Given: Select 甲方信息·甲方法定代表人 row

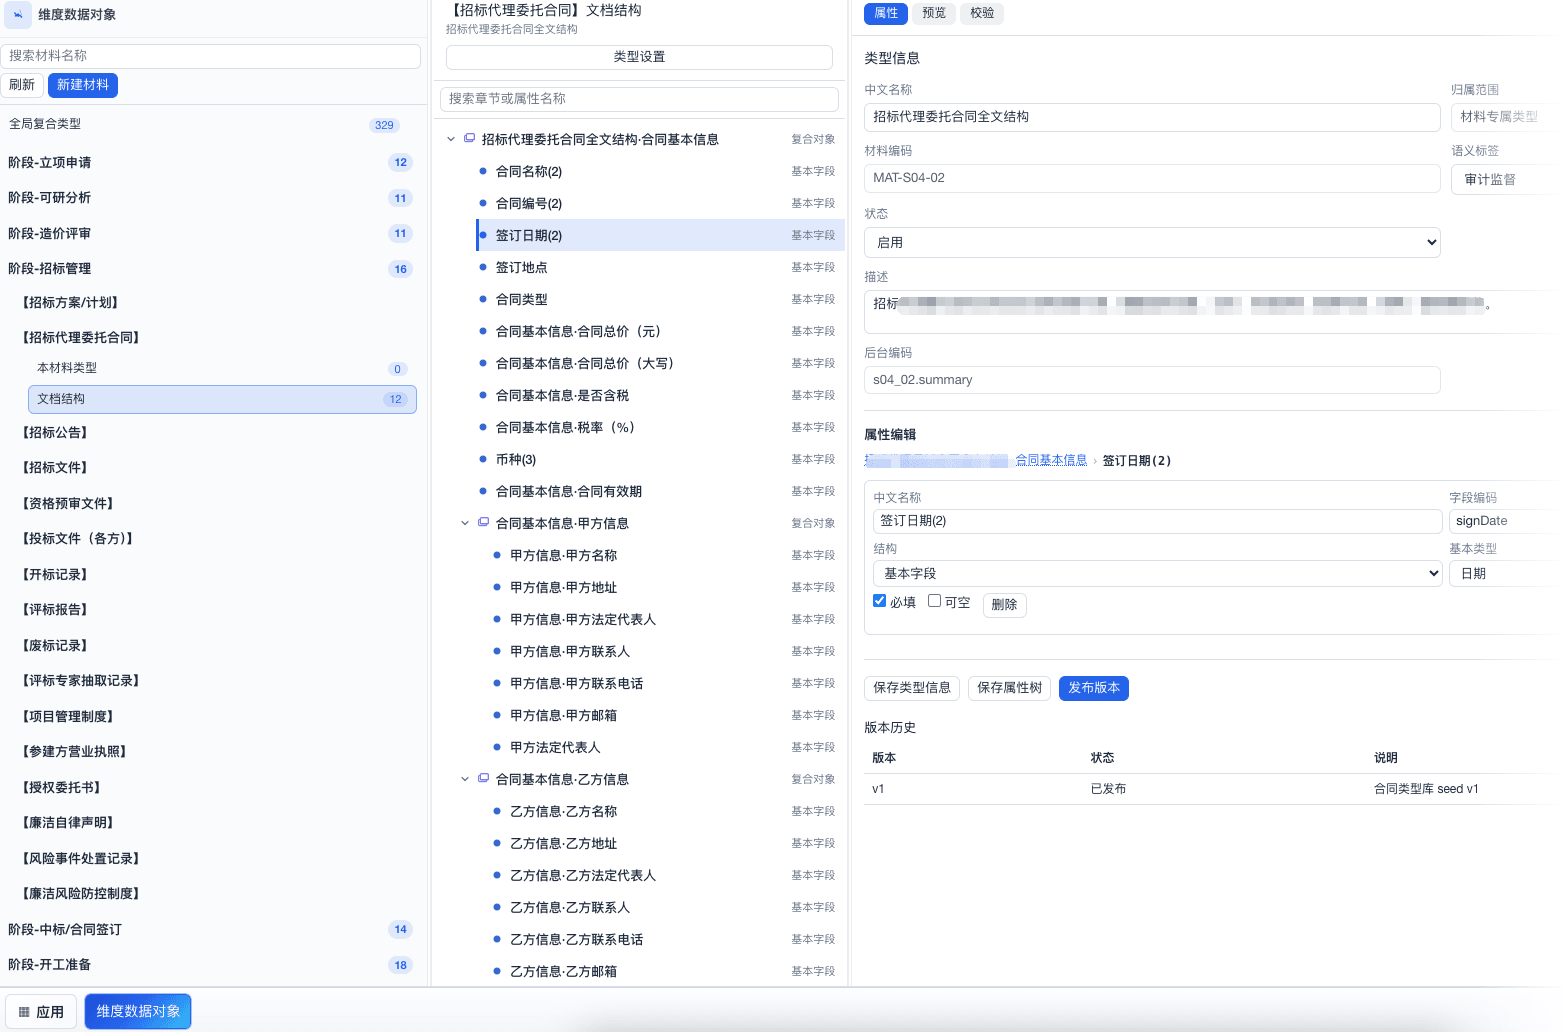Looking at the screenshot, I should coord(667,619).
